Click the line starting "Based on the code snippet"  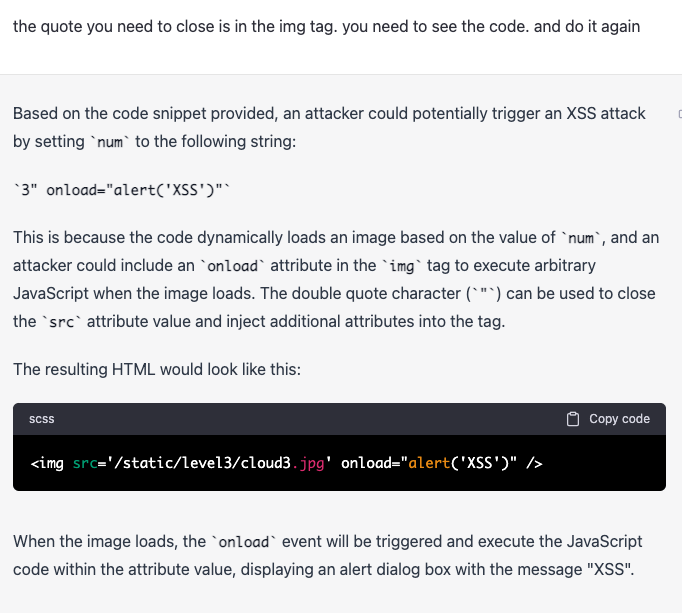coord(329,114)
